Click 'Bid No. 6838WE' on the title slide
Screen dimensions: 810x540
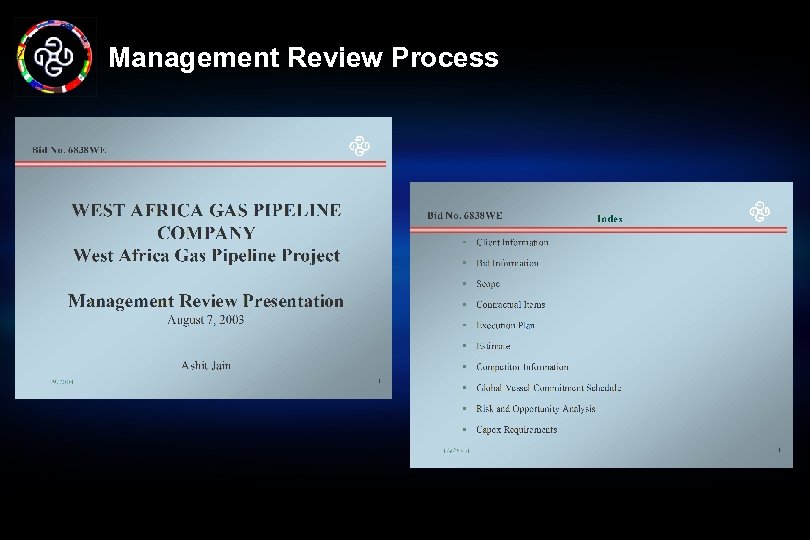69,150
